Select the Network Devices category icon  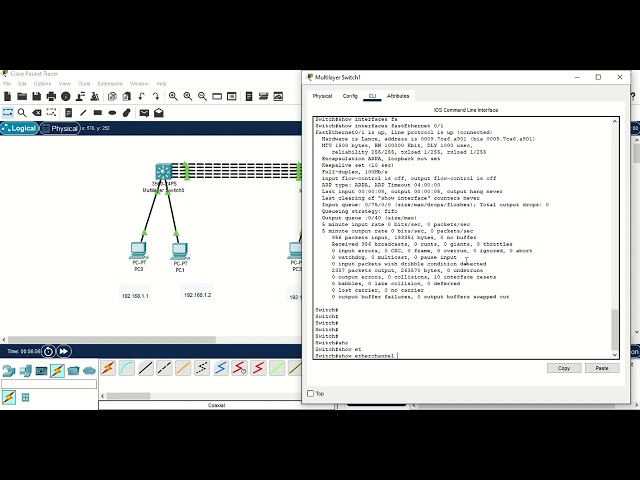click(x=9, y=371)
